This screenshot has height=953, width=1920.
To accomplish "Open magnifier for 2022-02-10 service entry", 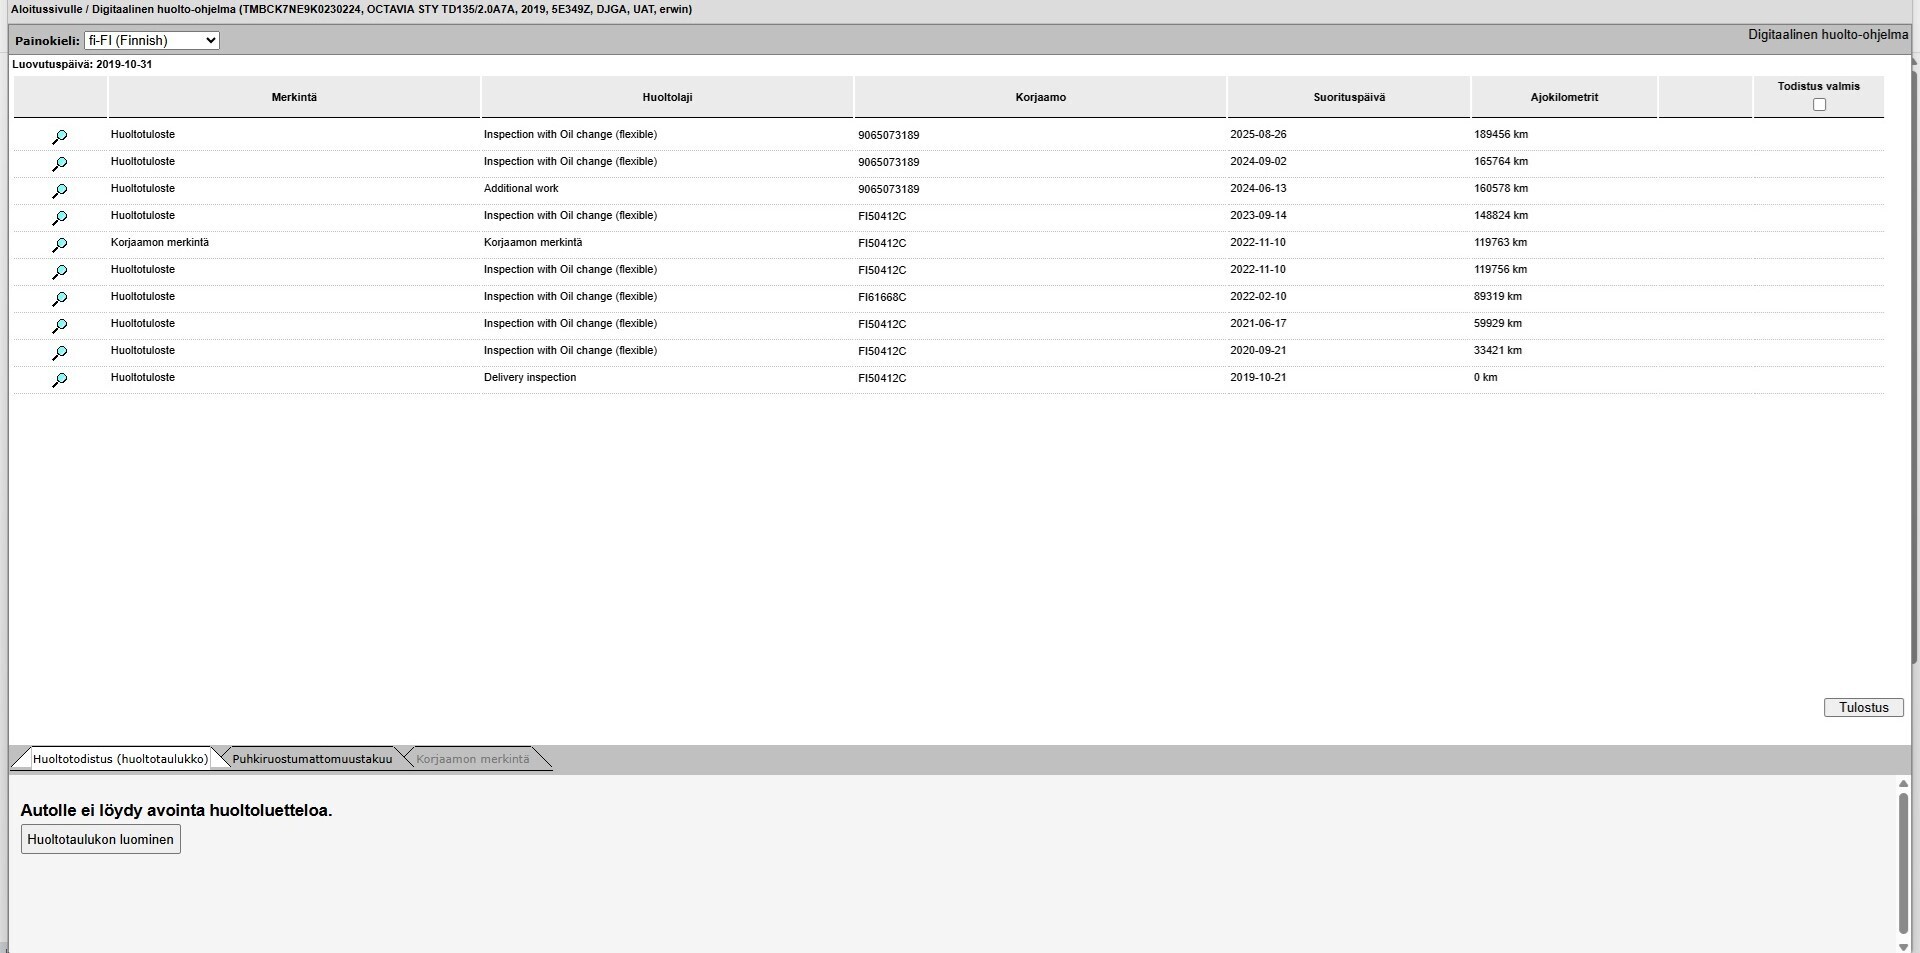I will click(x=59, y=299).
